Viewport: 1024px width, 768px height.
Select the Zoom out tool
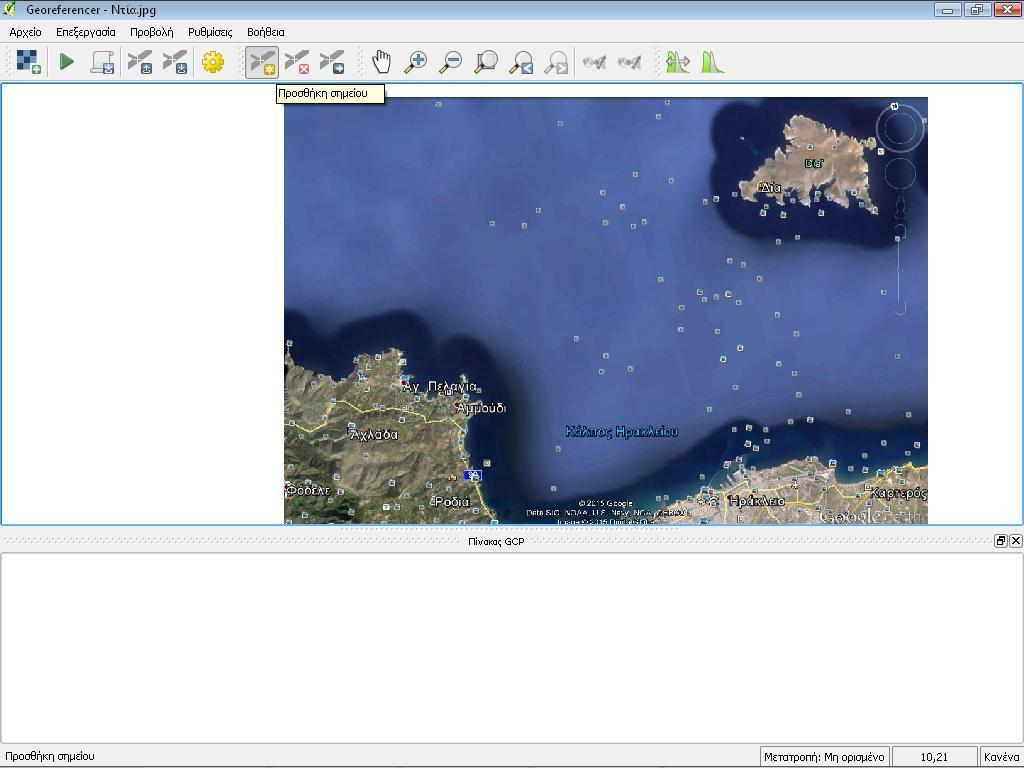point(451,62)
